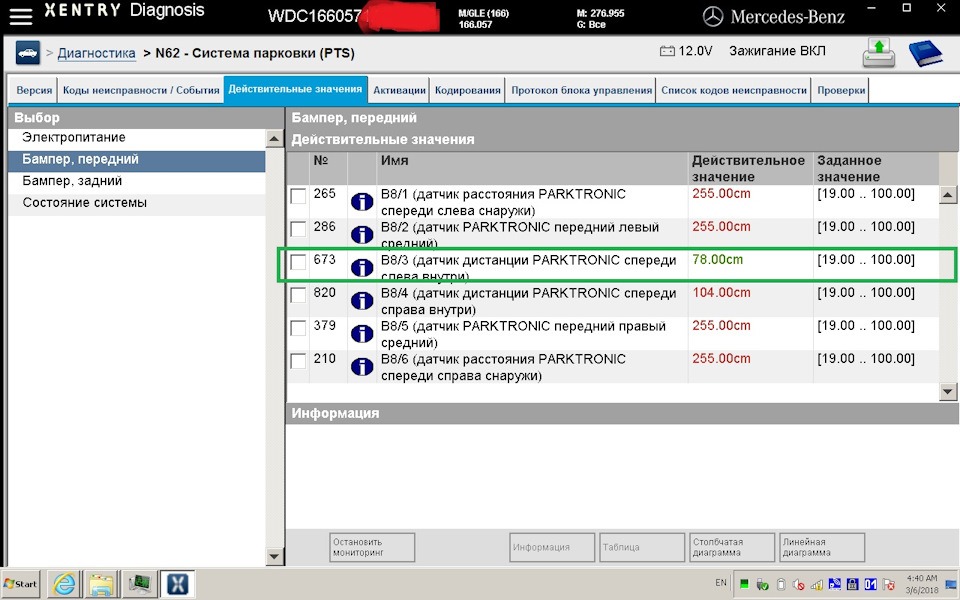Click the Выбор list scroll-down arrow

(274, 557)
